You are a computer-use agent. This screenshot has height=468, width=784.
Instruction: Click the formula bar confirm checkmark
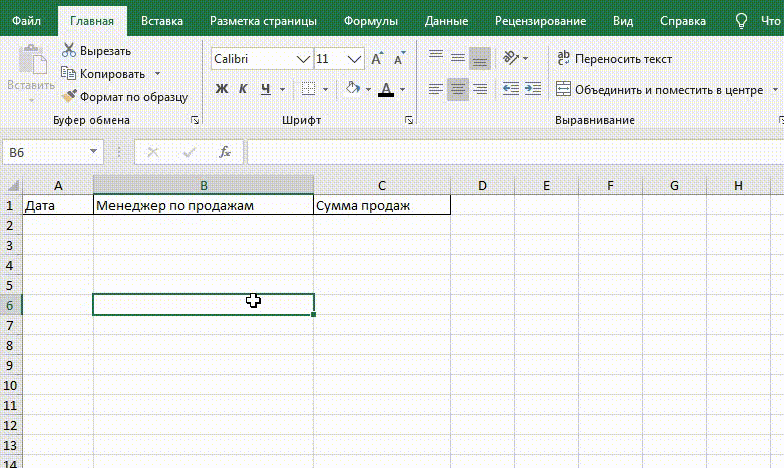189,152
